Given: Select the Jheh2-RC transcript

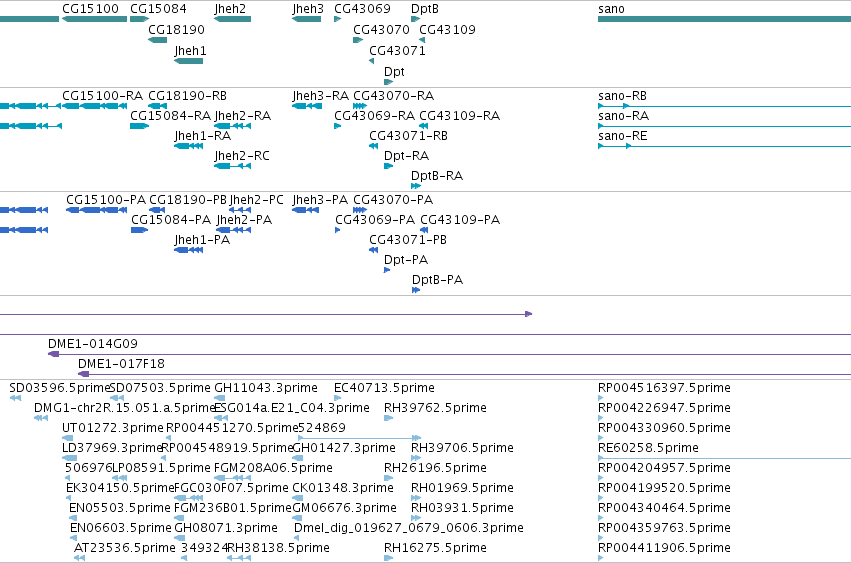Looking at the screenshot, I should (232, 166).
